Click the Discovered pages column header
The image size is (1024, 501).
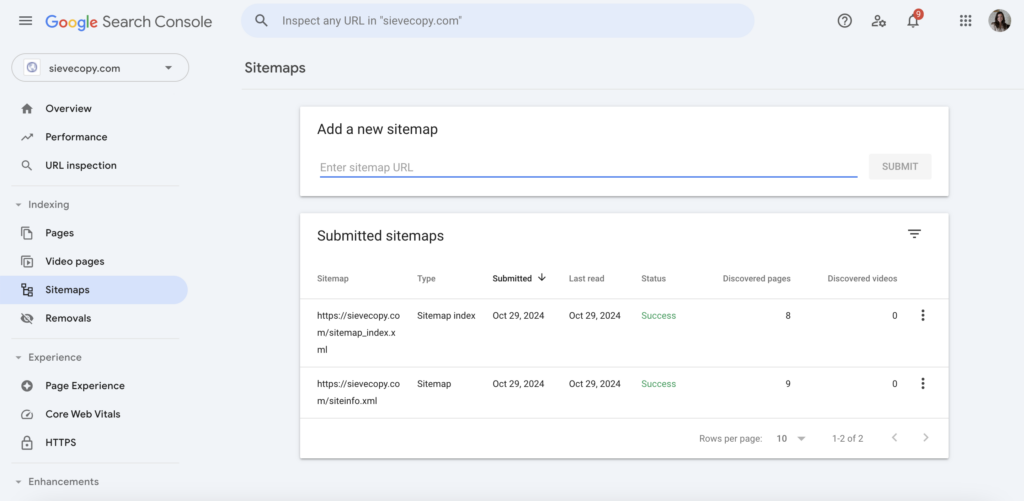click(x=756, y=278)
